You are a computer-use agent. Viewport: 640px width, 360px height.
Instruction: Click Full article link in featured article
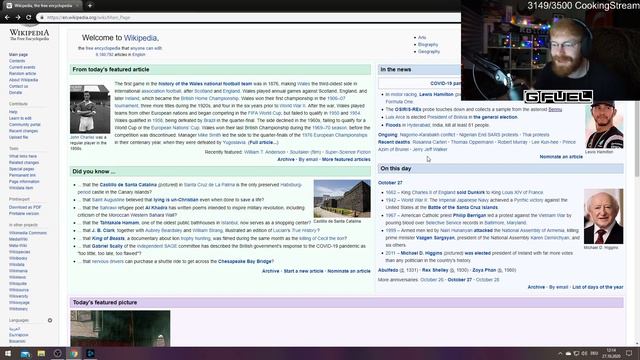coord(263,142)
